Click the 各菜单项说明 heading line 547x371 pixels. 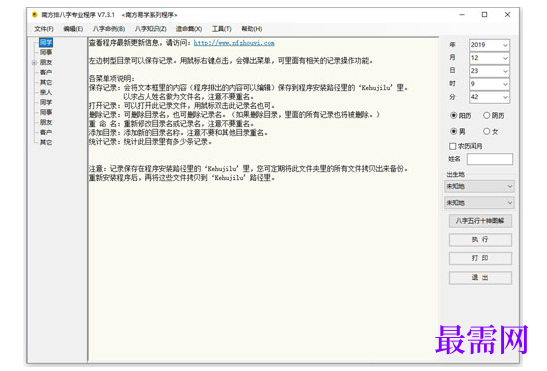click(112, 79)
